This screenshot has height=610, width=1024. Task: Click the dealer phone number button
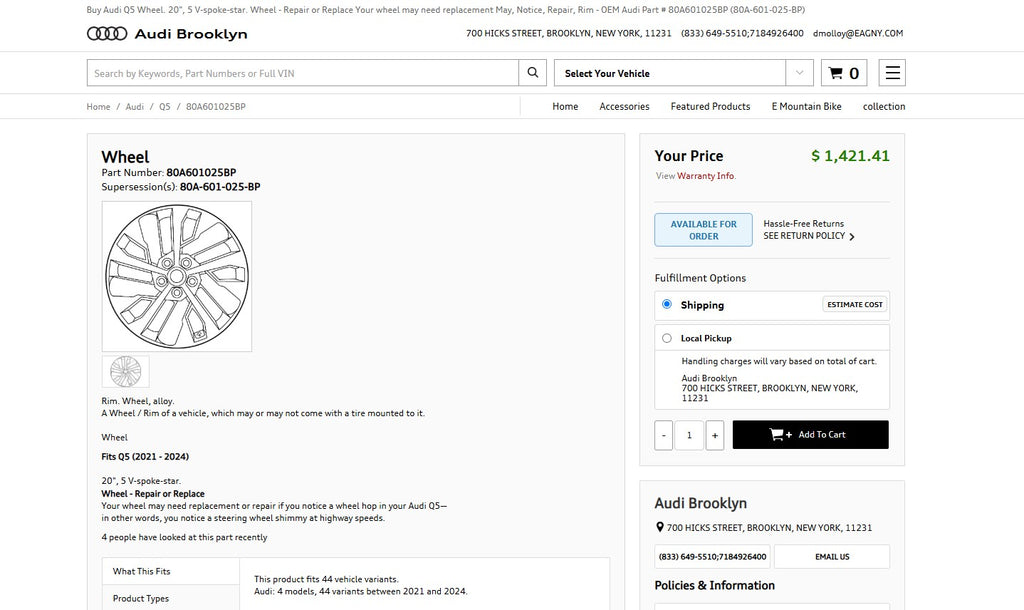(x=712, y=556)
